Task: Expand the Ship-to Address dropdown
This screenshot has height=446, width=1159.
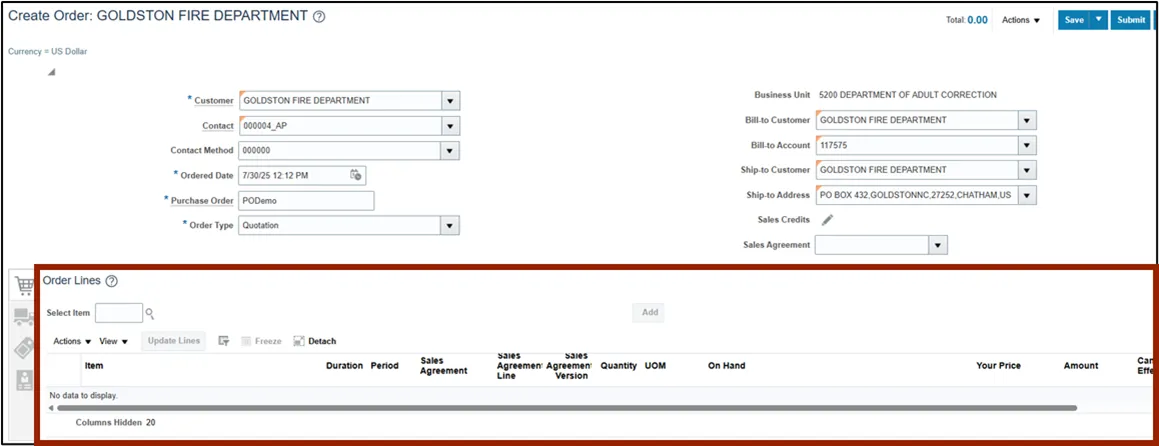Action: click(x=1027, y=195)
